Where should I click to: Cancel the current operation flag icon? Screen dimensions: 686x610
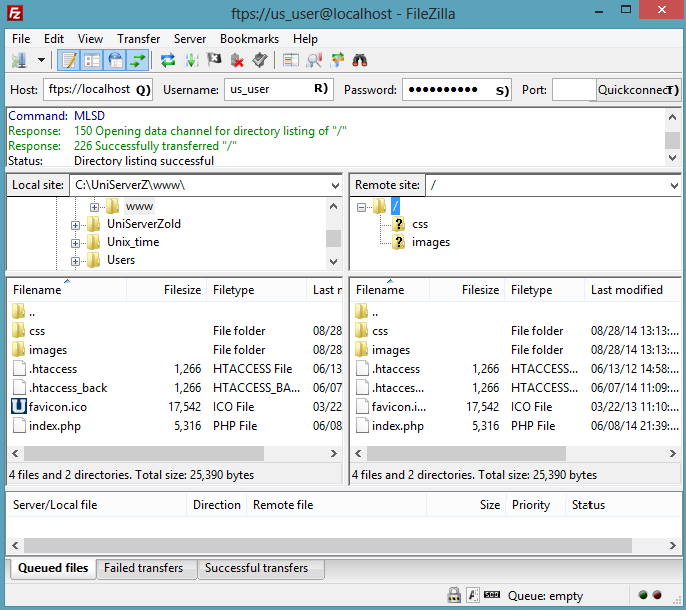coord(214,60)
